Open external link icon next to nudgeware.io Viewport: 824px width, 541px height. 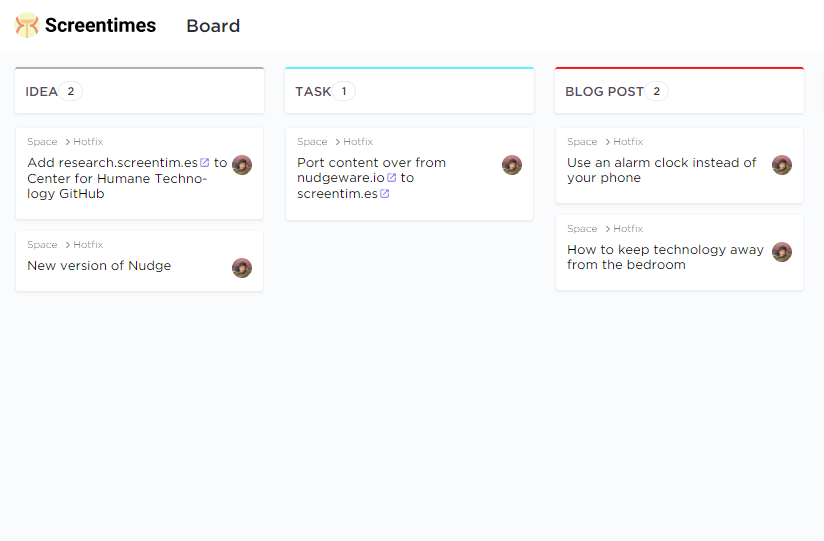[x=392, y=178]
